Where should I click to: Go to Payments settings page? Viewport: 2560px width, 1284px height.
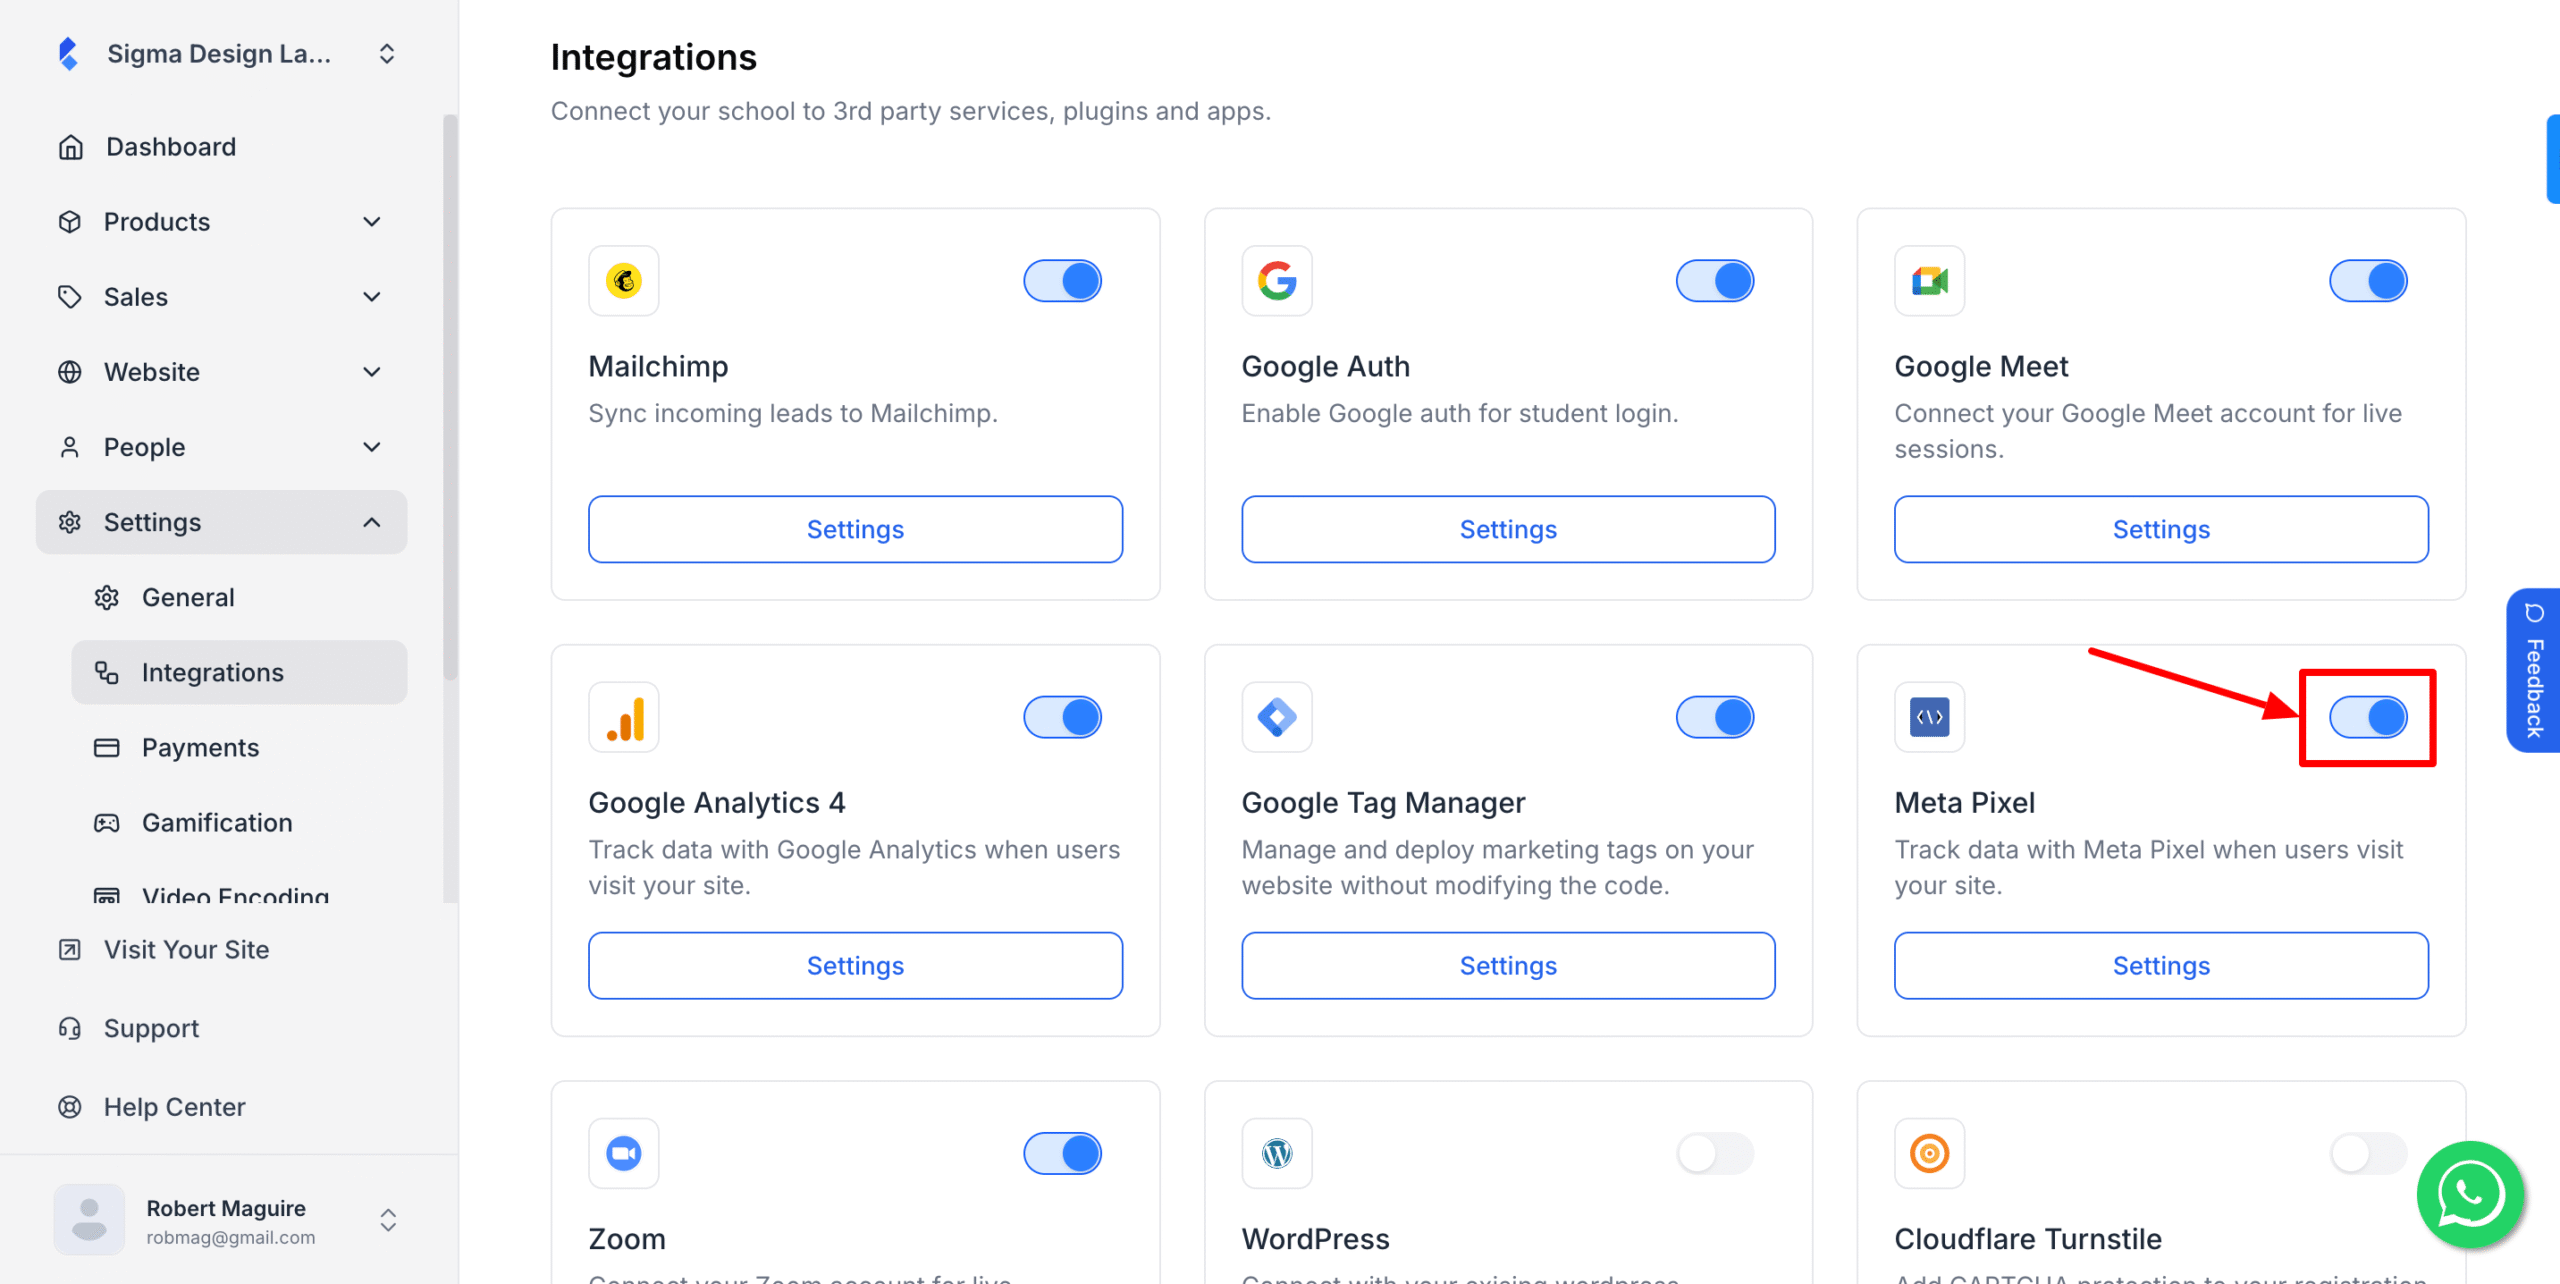pyautogui.click(x=200, y=748)
